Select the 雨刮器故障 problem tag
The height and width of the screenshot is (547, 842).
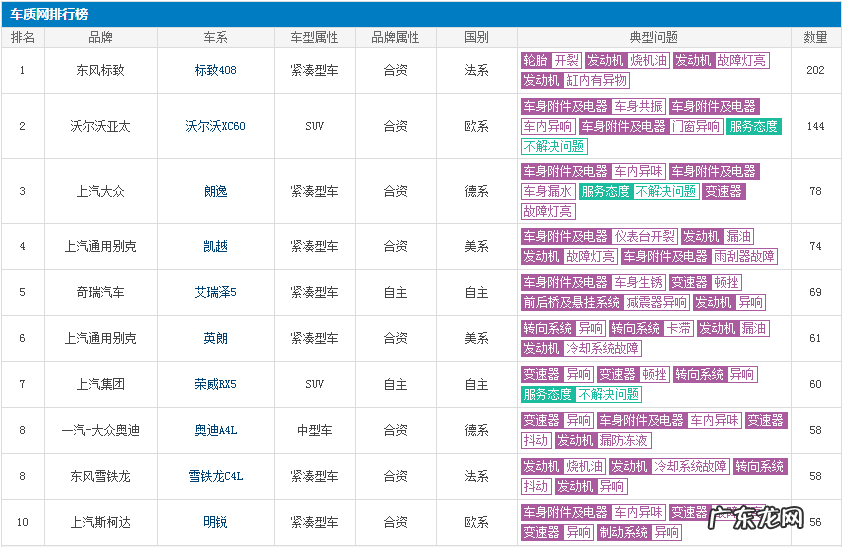pyautogui.click(x=744, y=257)
